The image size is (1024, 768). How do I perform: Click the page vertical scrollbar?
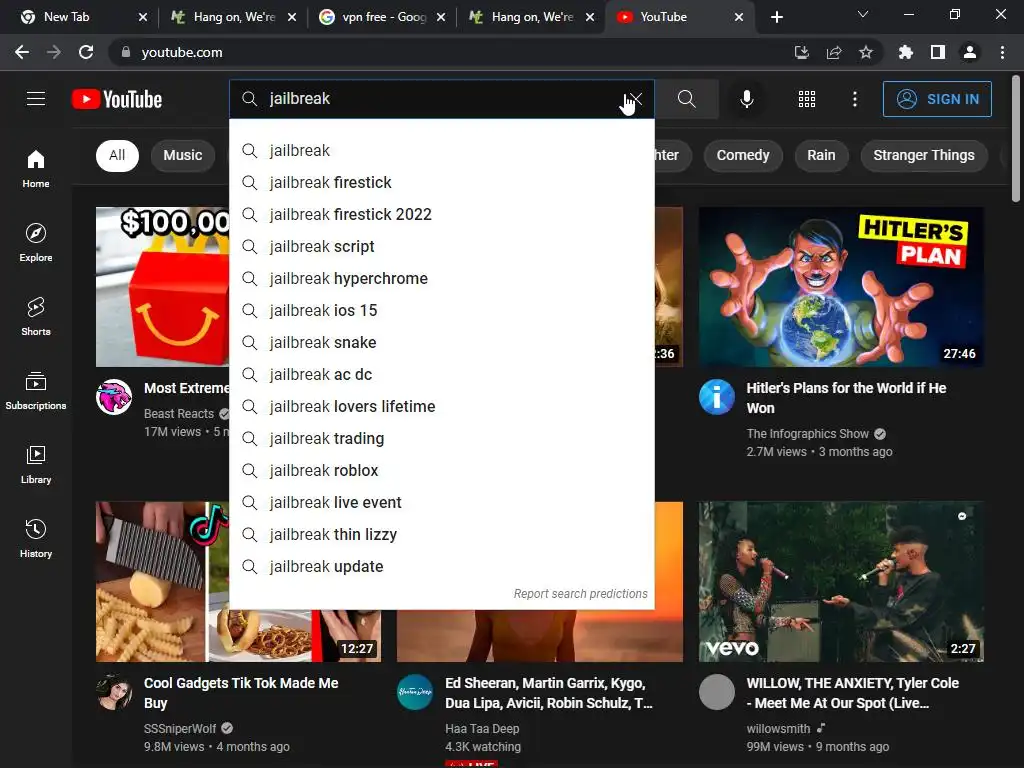coord(1016,138)
